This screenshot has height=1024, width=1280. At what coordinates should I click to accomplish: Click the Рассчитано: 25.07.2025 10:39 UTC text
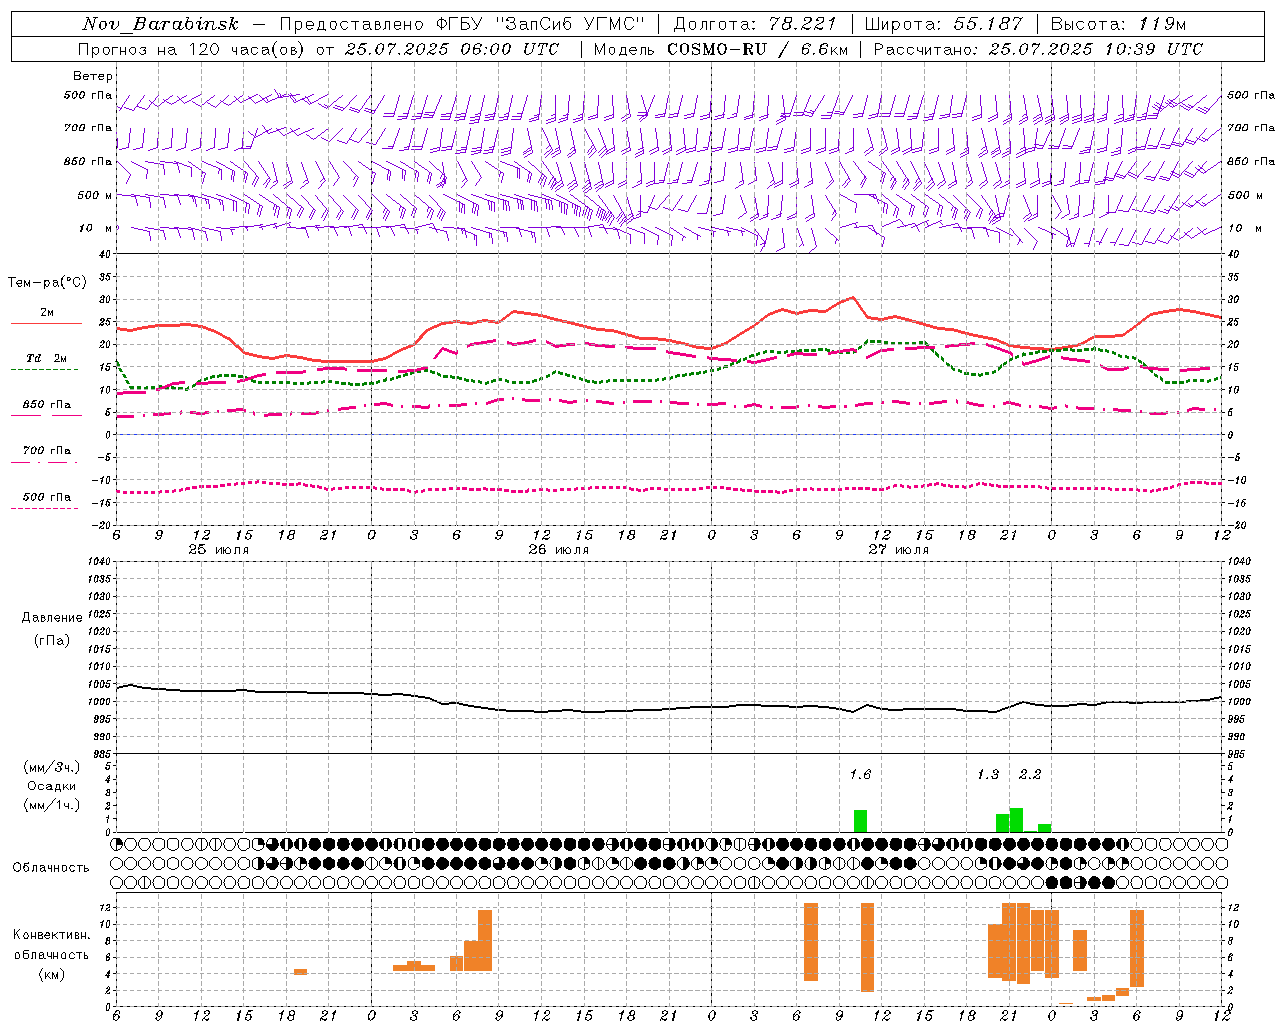1038,49
